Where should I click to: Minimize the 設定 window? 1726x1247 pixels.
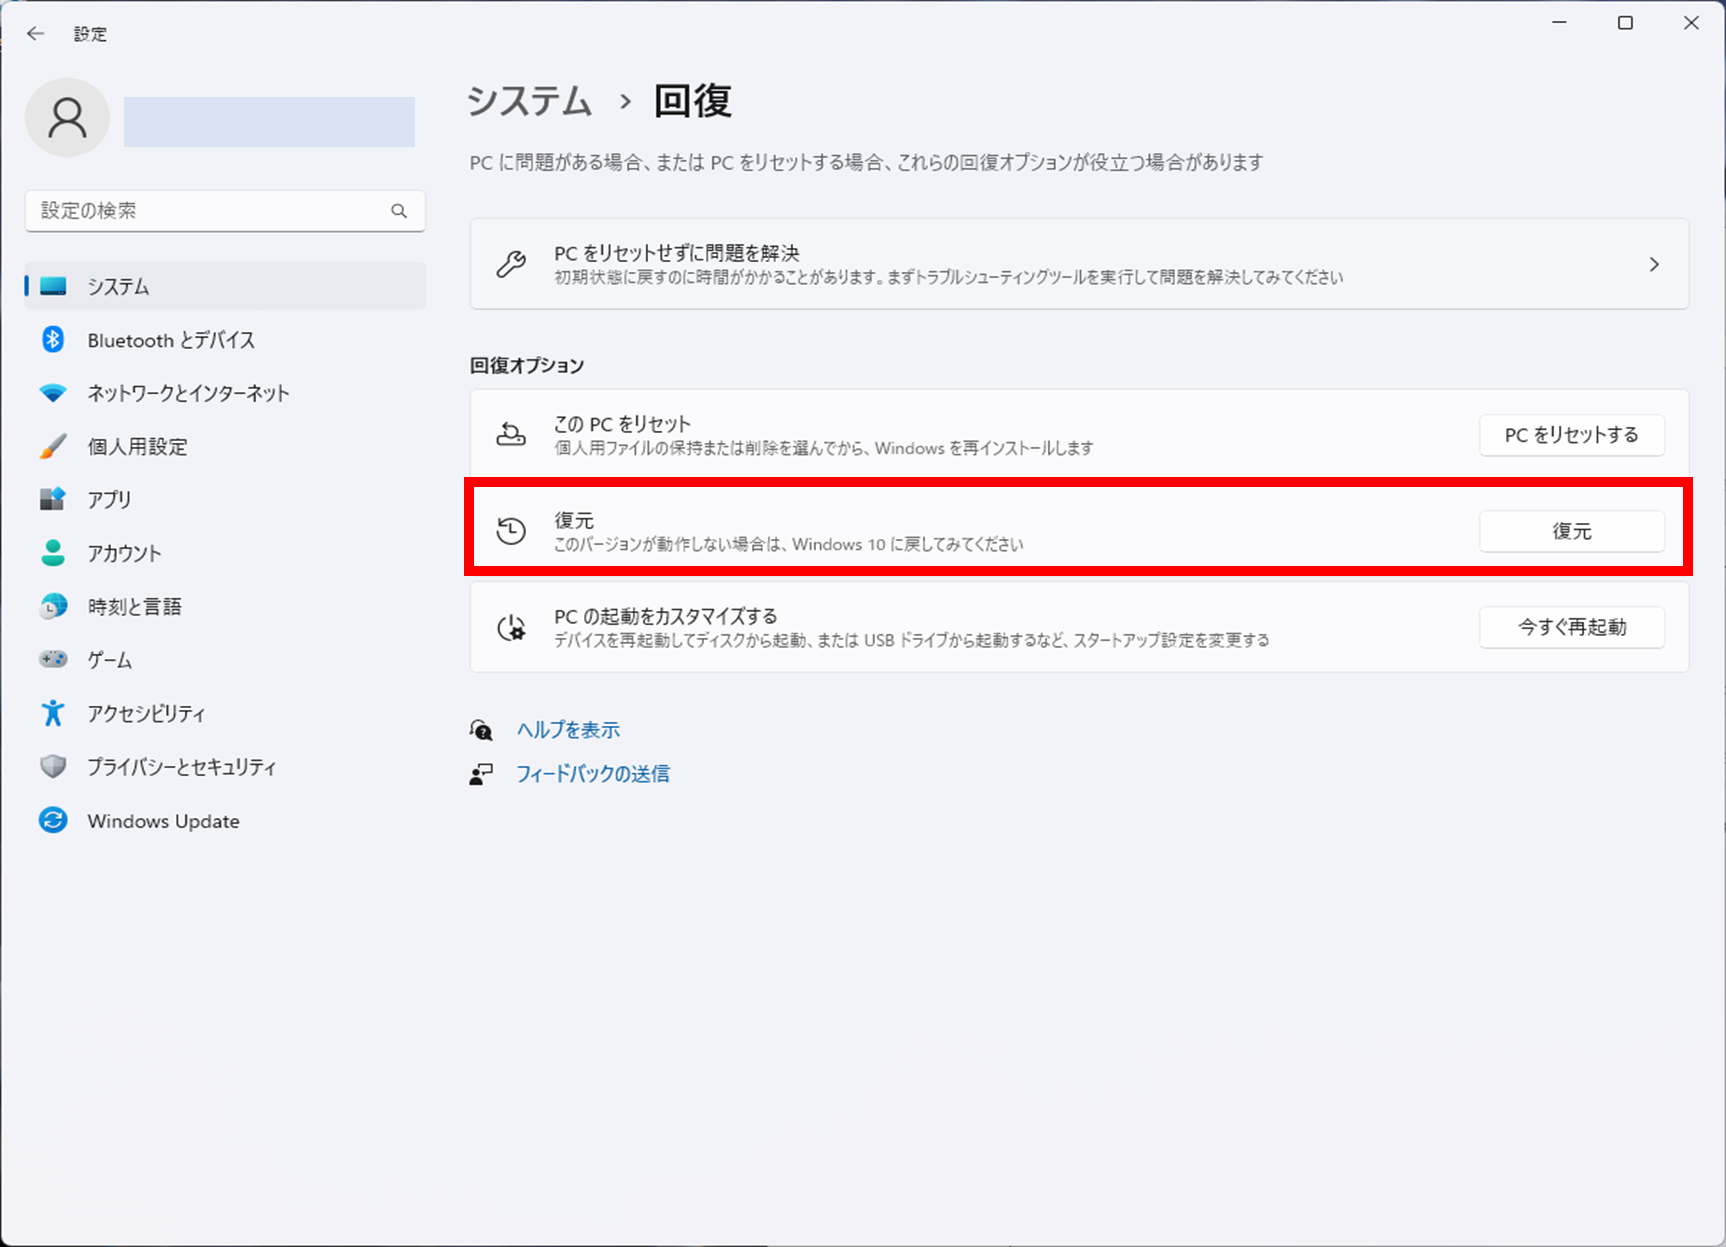pyautogui.click(x=1559, y=22)
